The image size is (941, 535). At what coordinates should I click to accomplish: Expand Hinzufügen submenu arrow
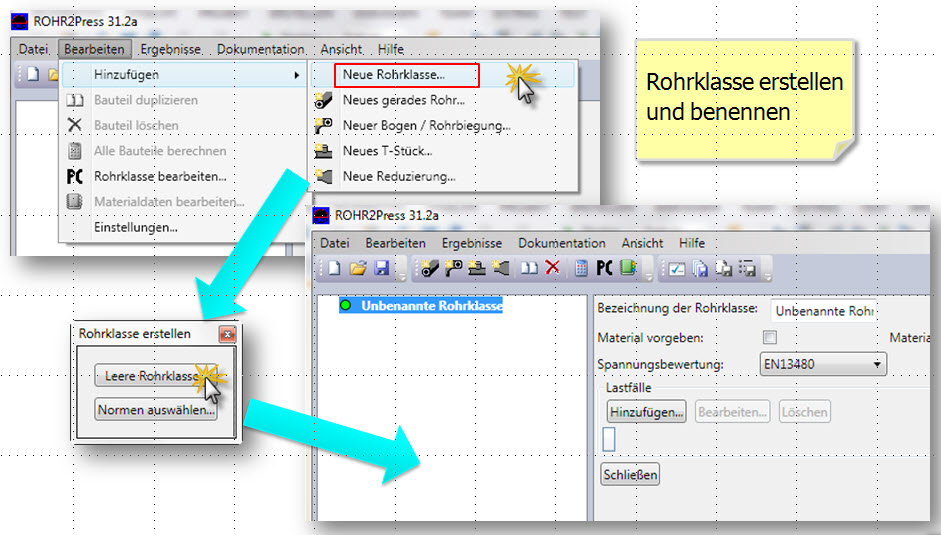[x=296, y=75]
